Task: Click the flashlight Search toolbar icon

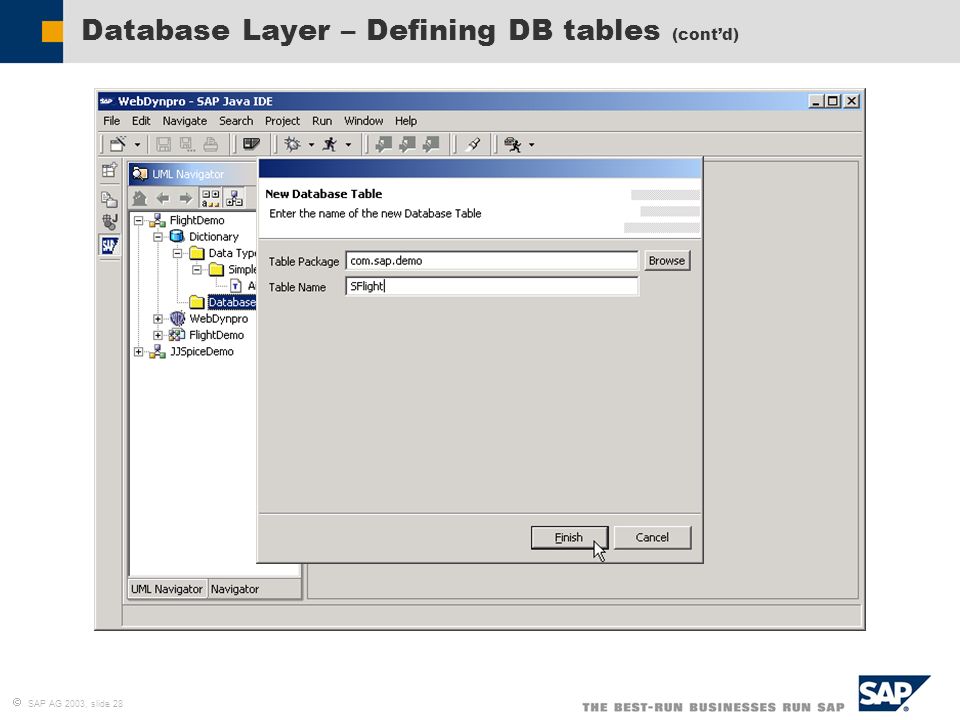Action: tap(473, 144)
